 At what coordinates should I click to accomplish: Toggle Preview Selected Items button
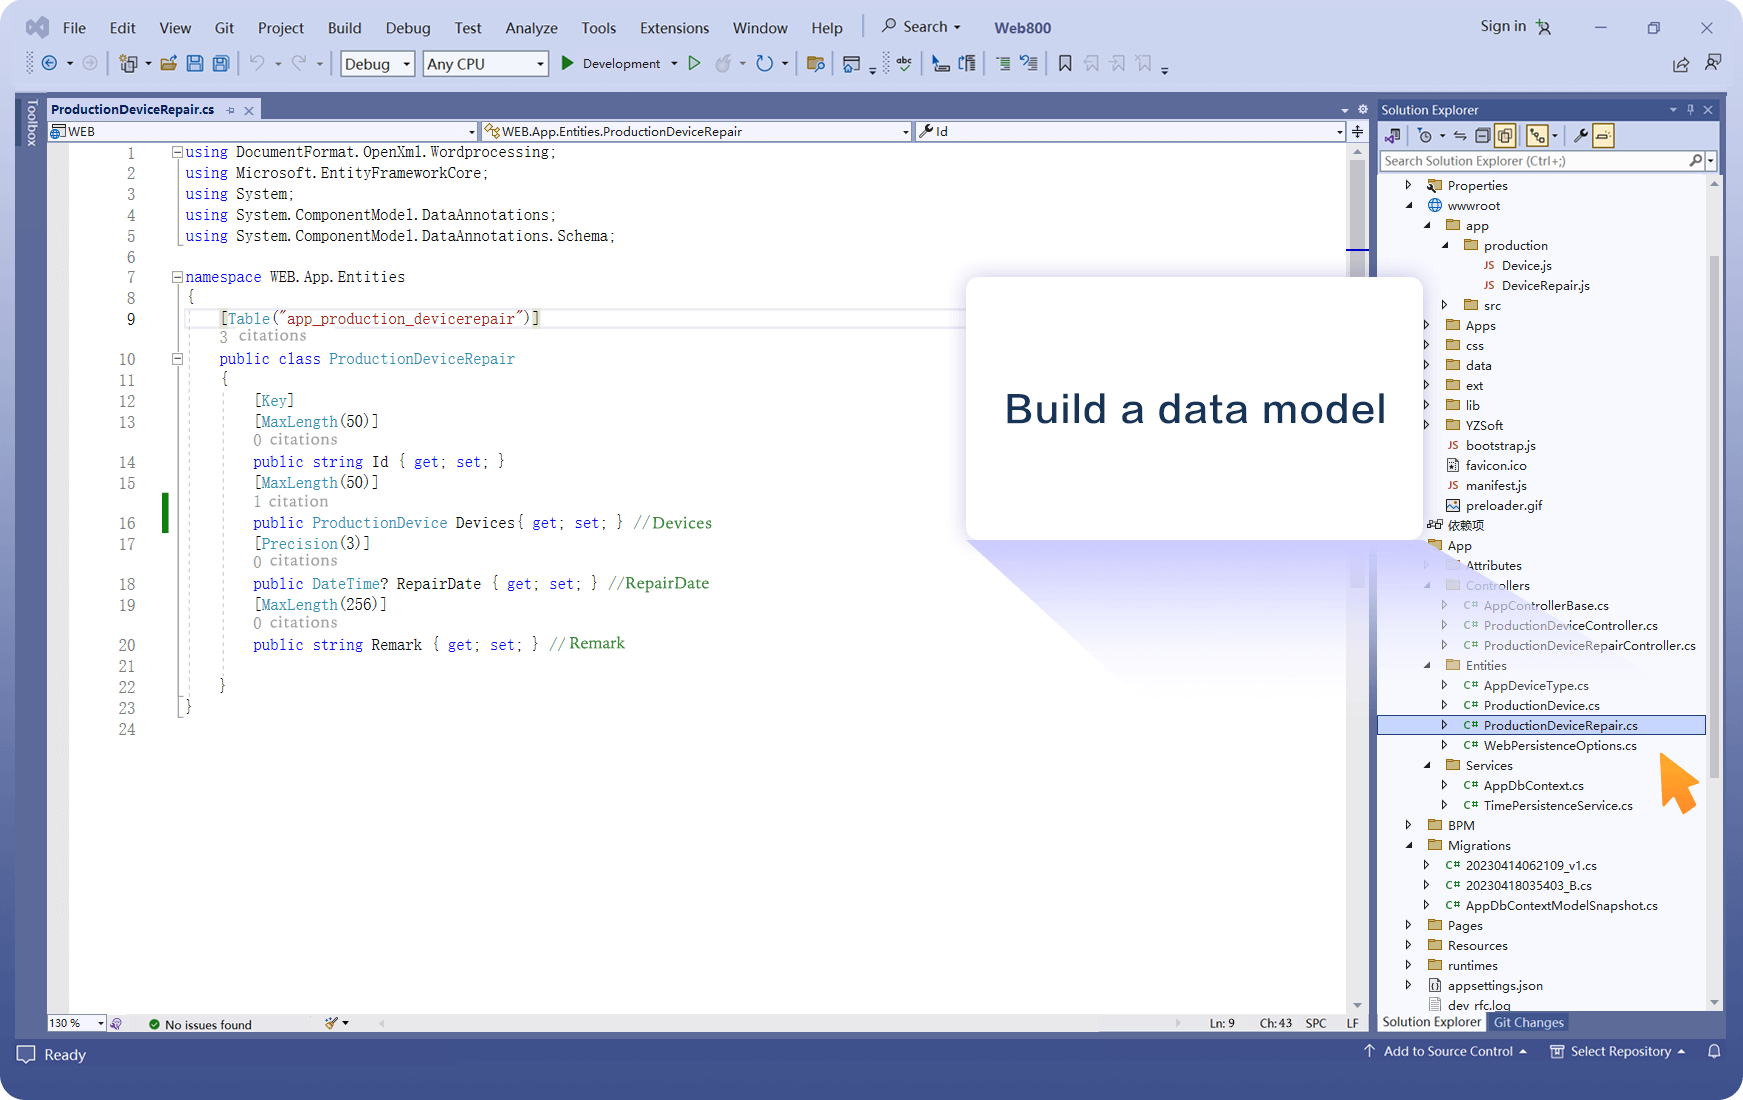click(1603, 135)
